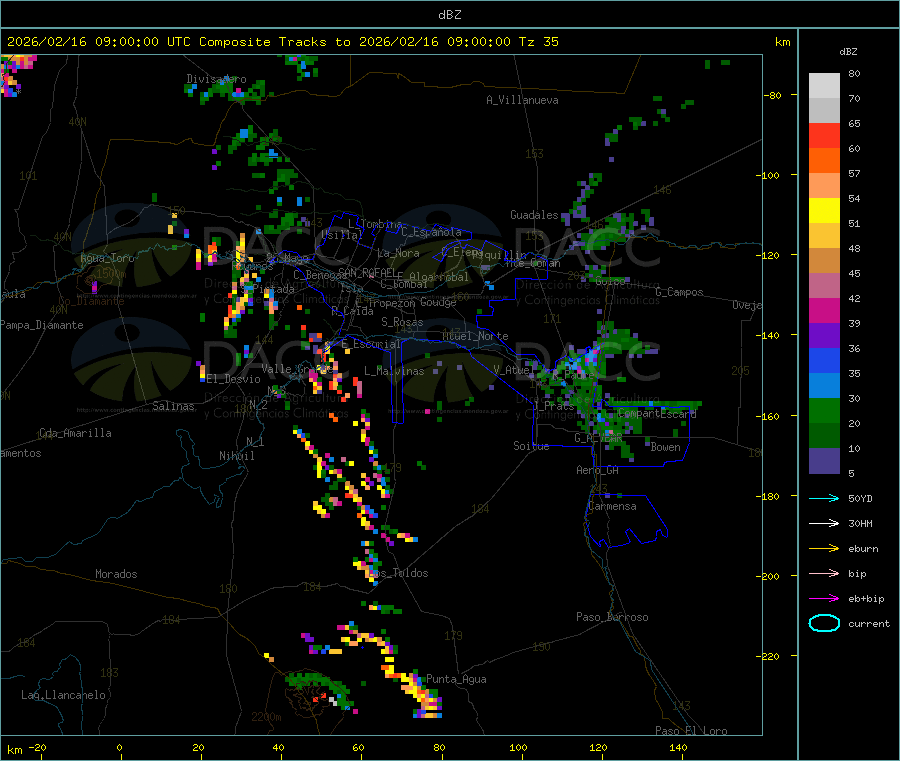Click the A_Villanueva map label

tap(522, 100)
